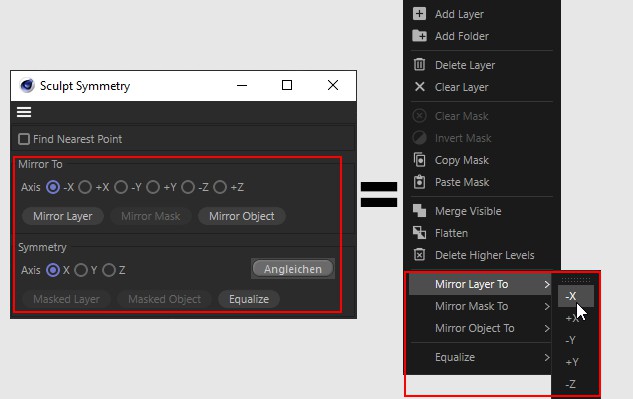
Task: Click the Mirror Layer button
Action: coord(63,216)
